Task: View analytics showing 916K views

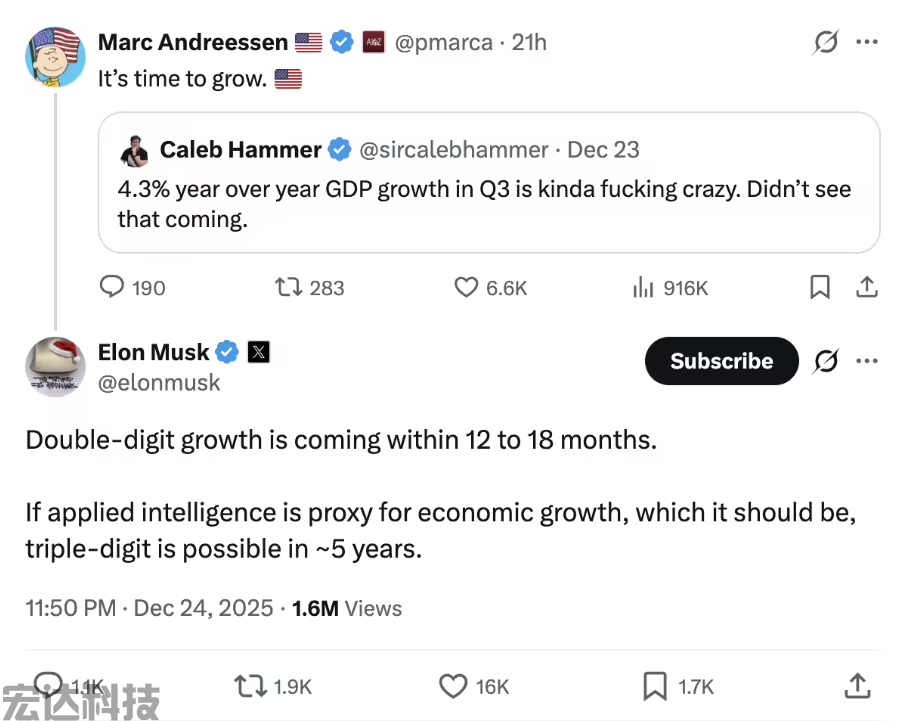Action: click(642, 288)
